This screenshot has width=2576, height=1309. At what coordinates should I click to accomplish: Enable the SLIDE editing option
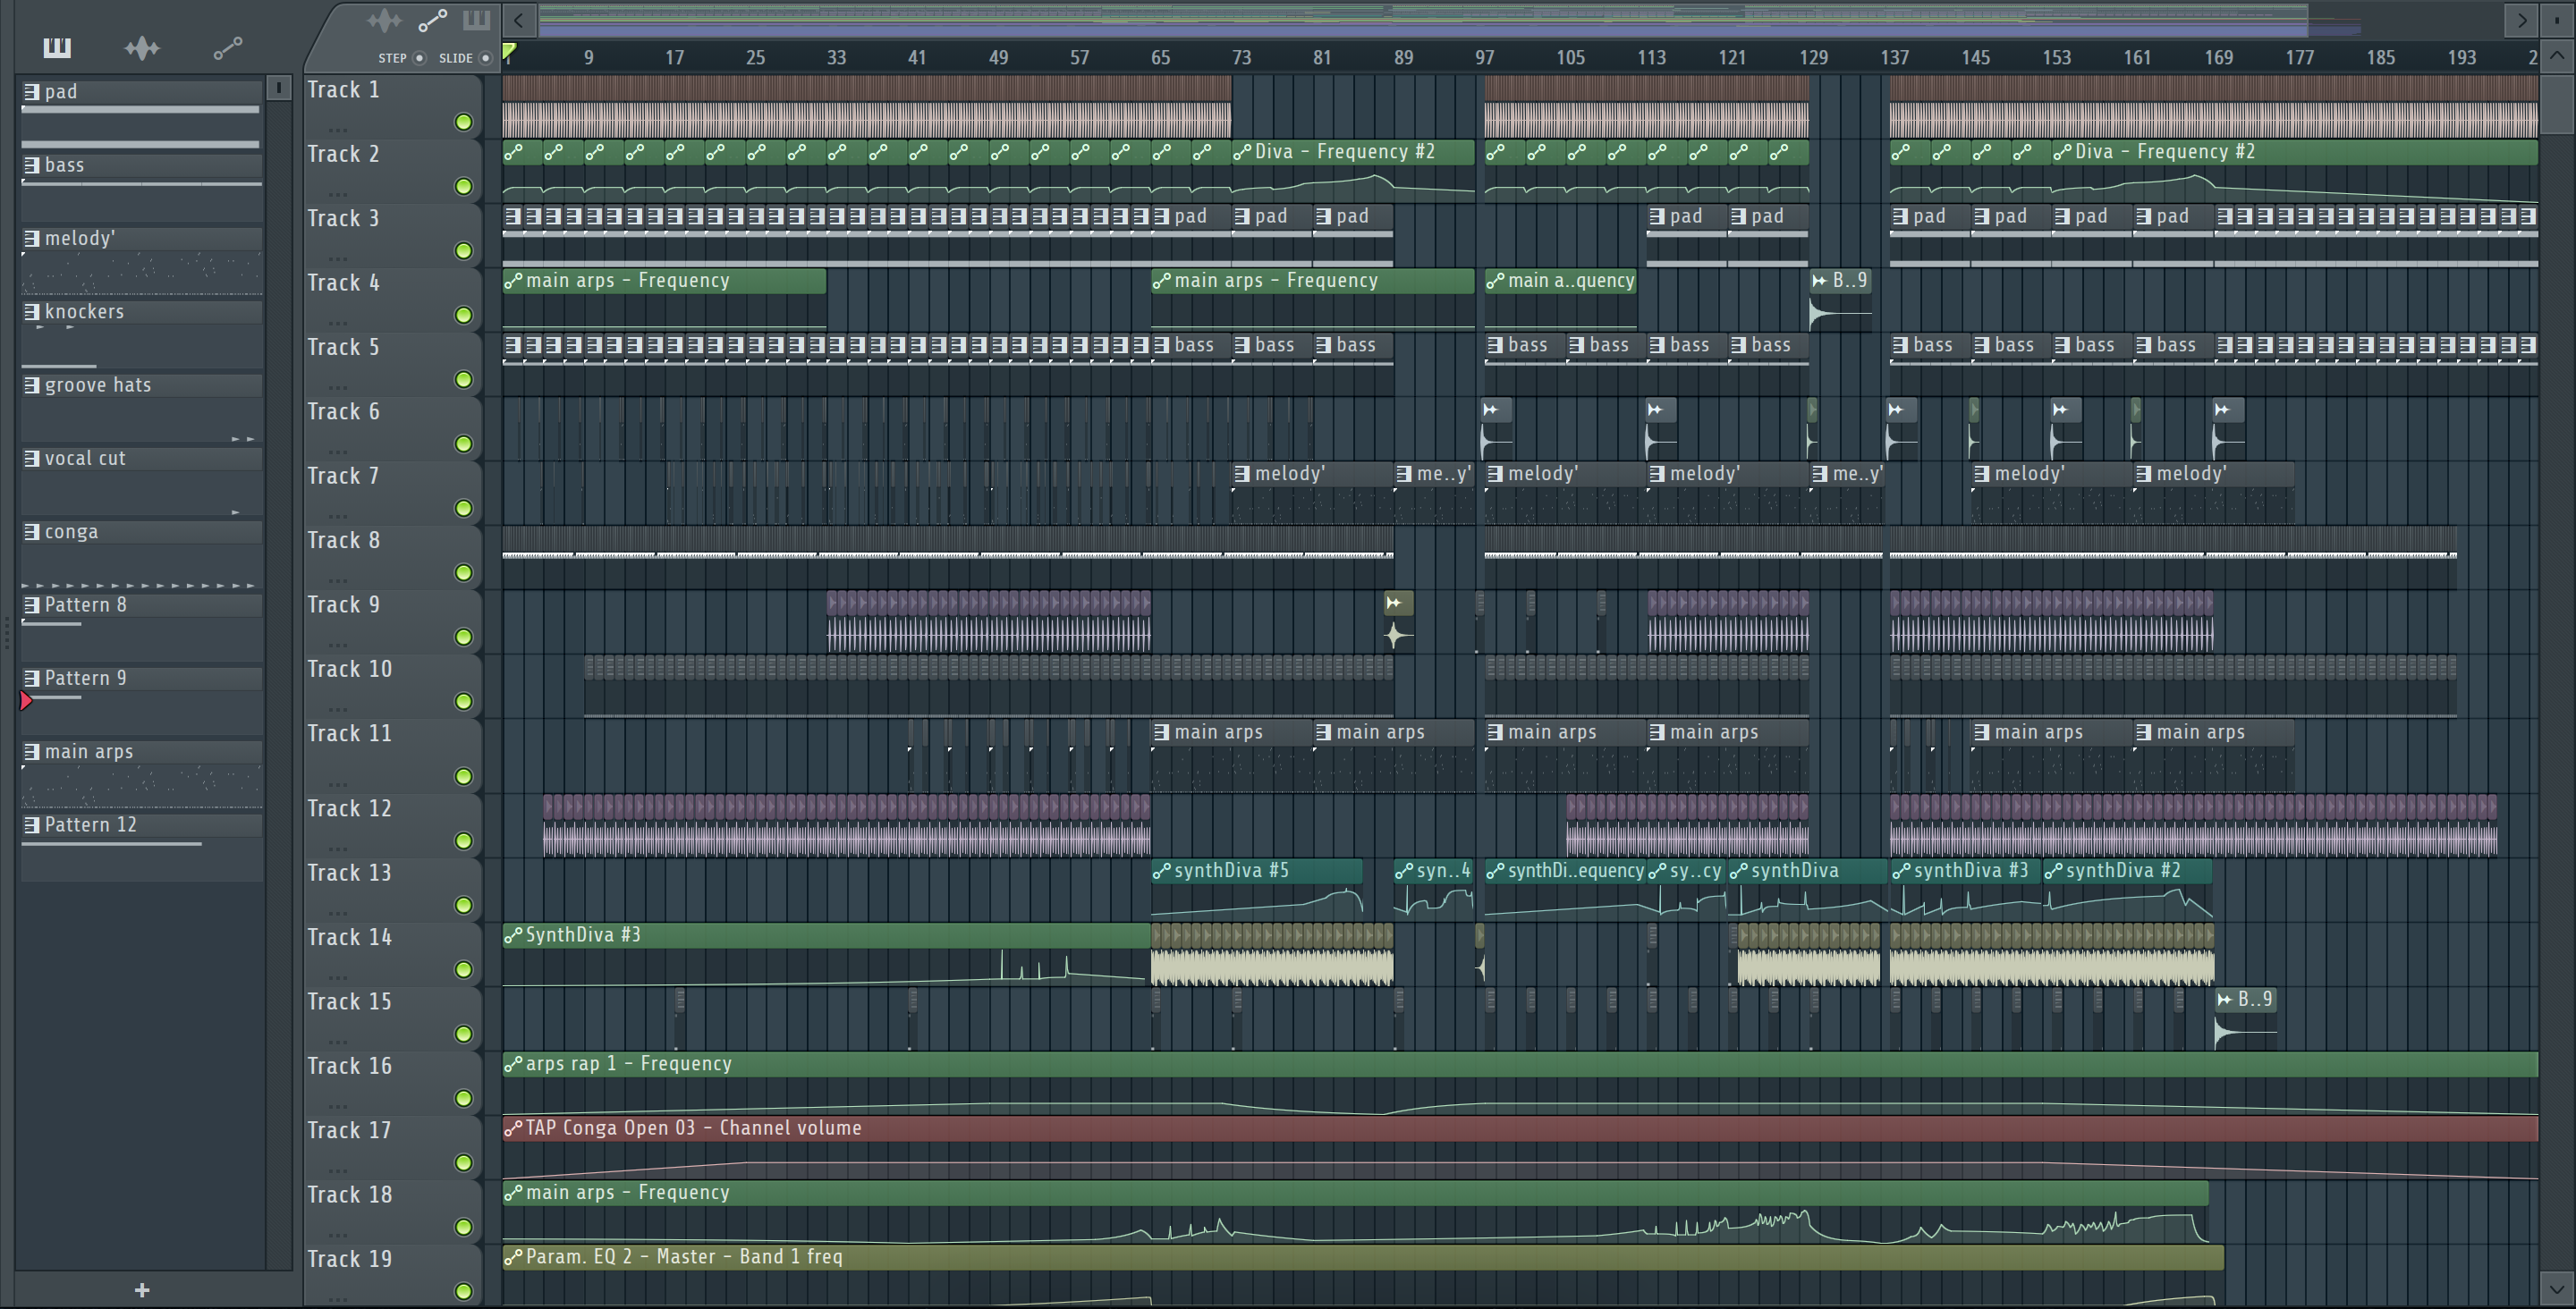click(x=485, y=58)
